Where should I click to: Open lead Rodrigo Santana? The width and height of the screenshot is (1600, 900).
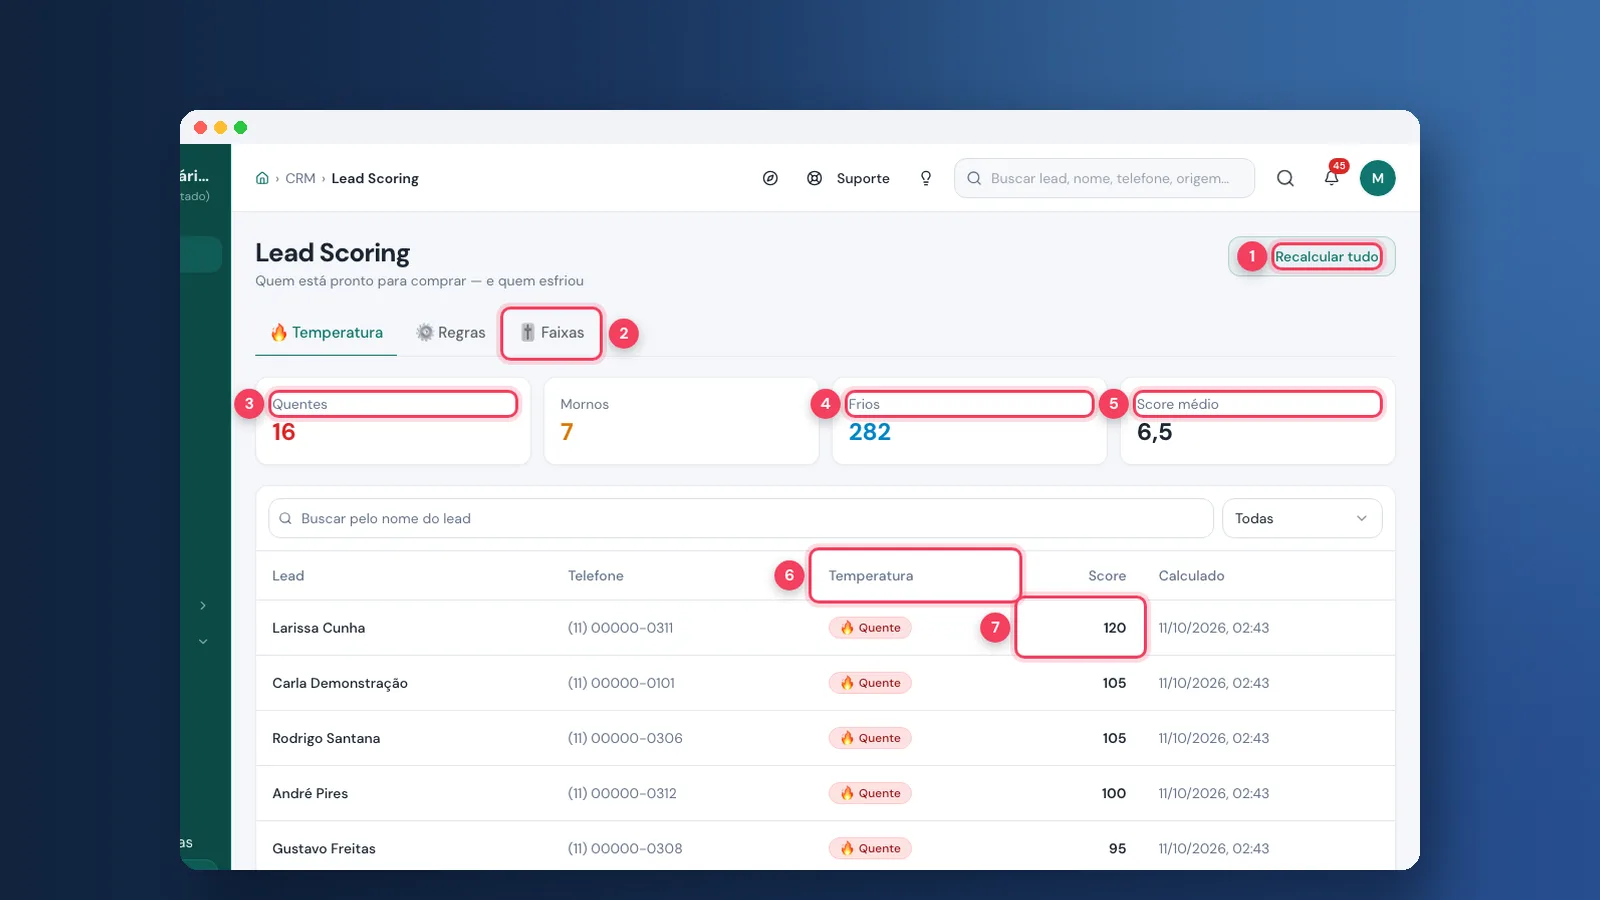[x=326, y=738]
